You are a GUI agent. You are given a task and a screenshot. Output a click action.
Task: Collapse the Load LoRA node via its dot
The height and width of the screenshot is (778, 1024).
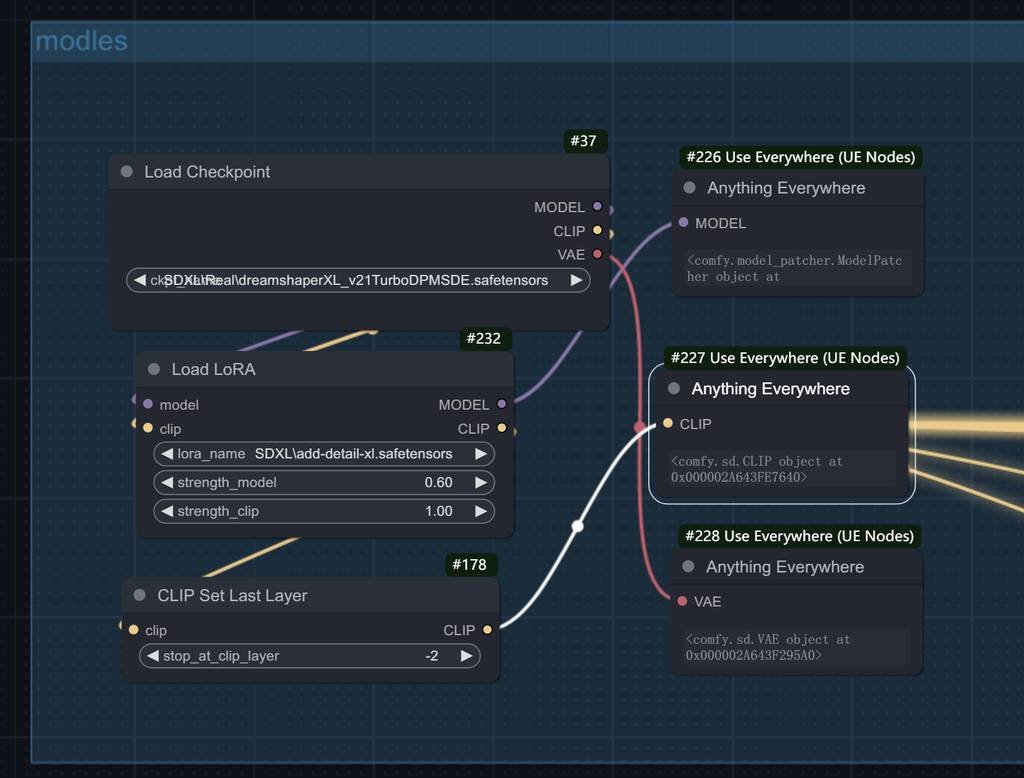154,369
